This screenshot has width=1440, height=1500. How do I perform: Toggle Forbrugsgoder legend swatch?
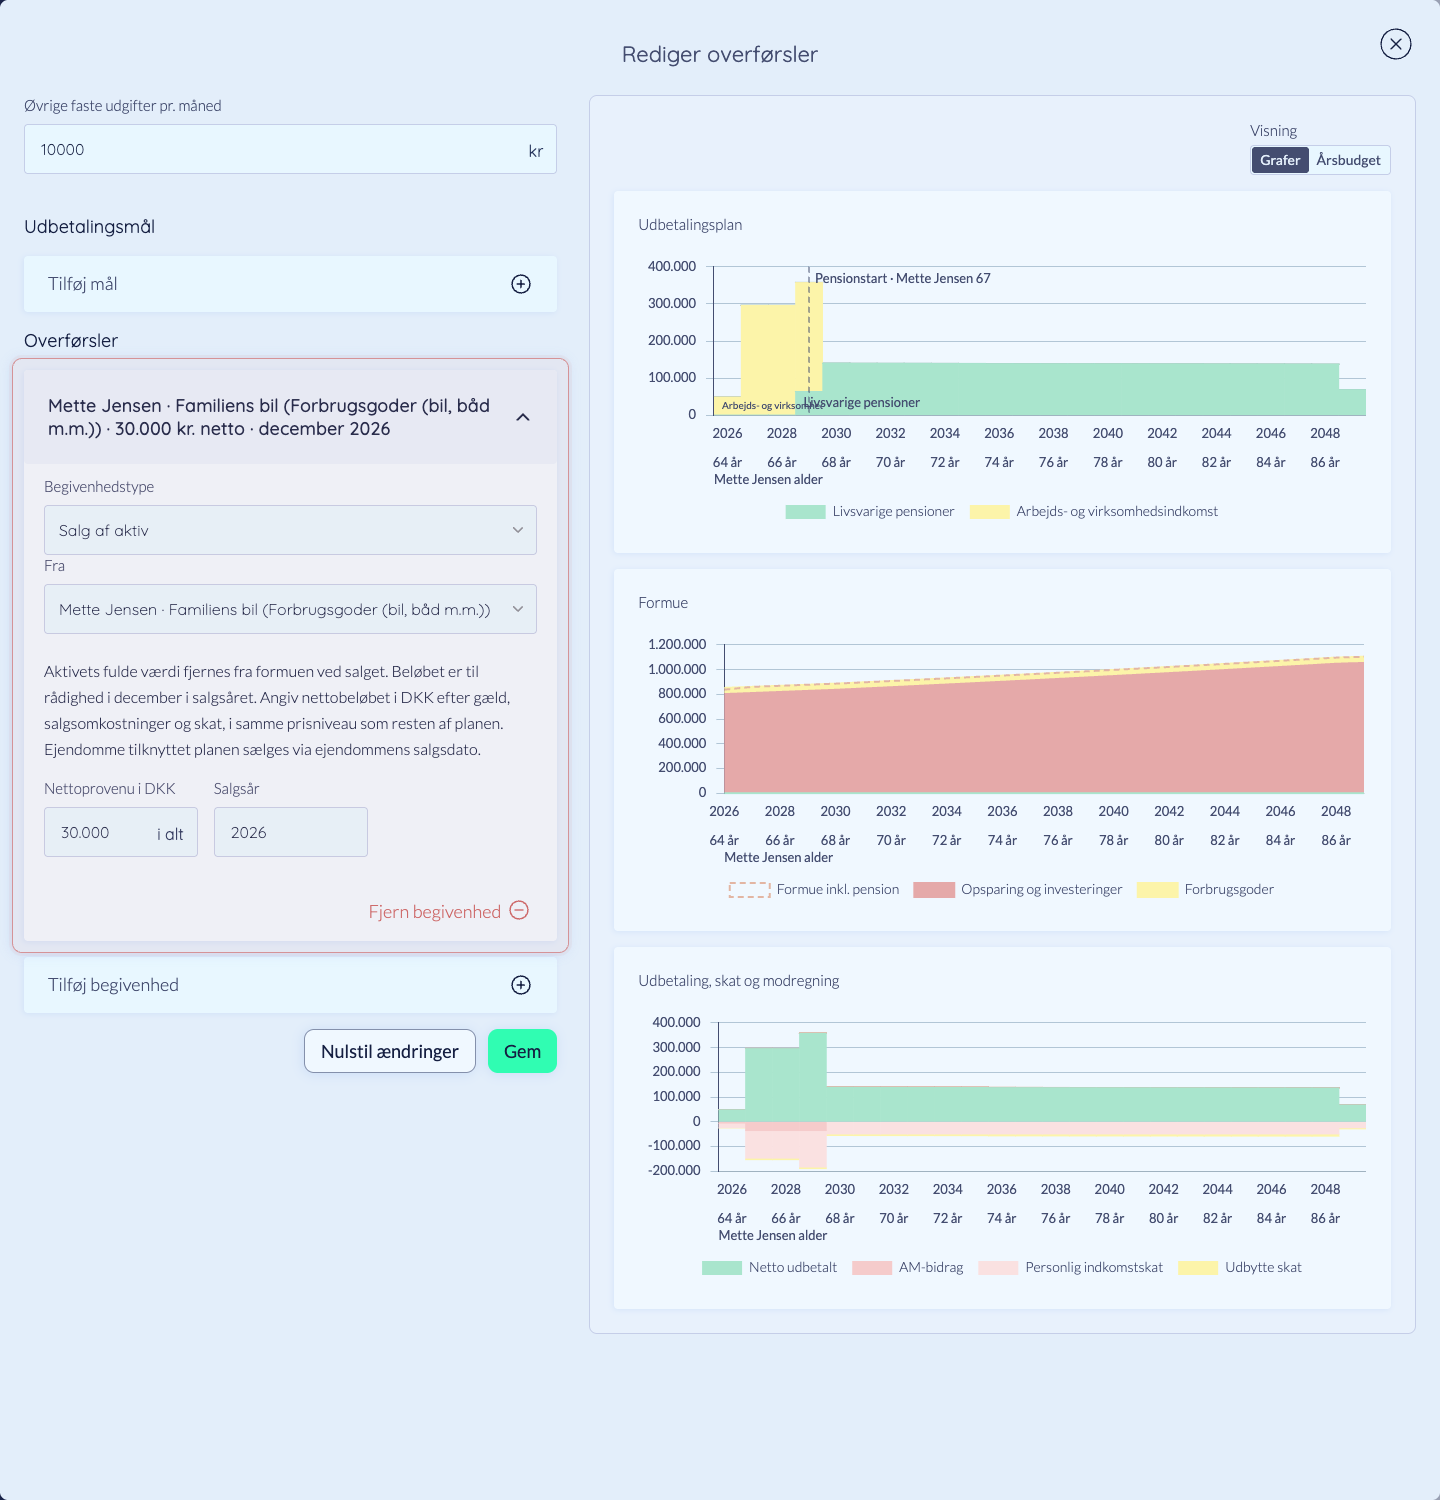1157,890
